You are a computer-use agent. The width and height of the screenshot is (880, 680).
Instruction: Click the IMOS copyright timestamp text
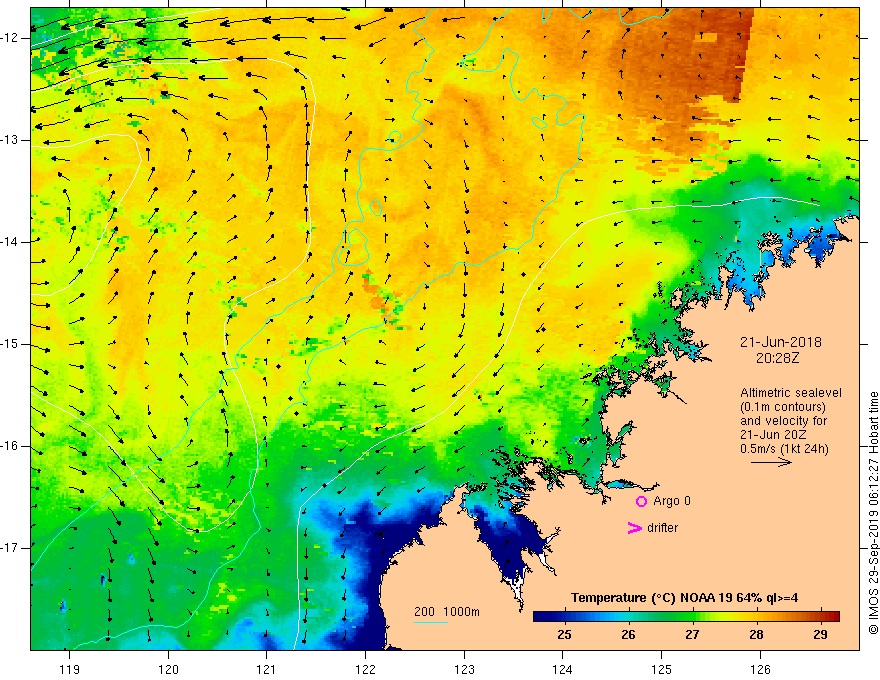pos(873,513)
